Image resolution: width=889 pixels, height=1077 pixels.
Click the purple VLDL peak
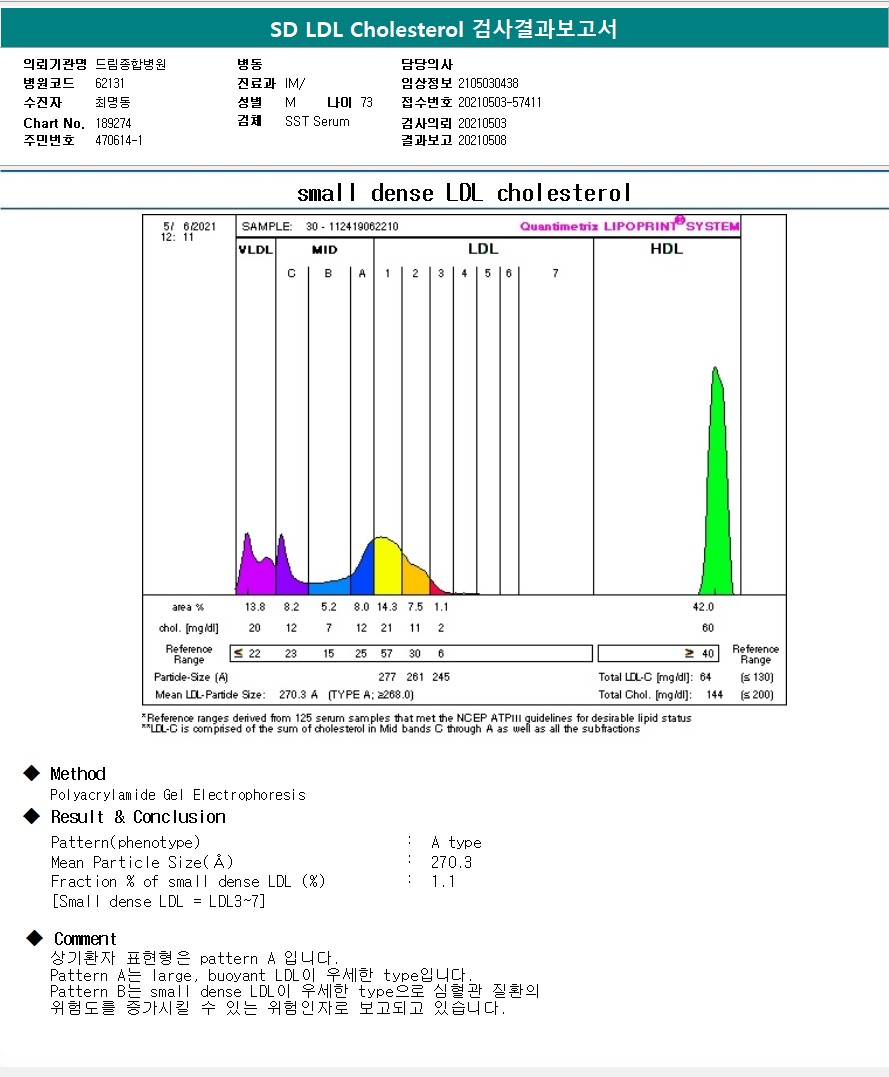(x=248, y=570)
